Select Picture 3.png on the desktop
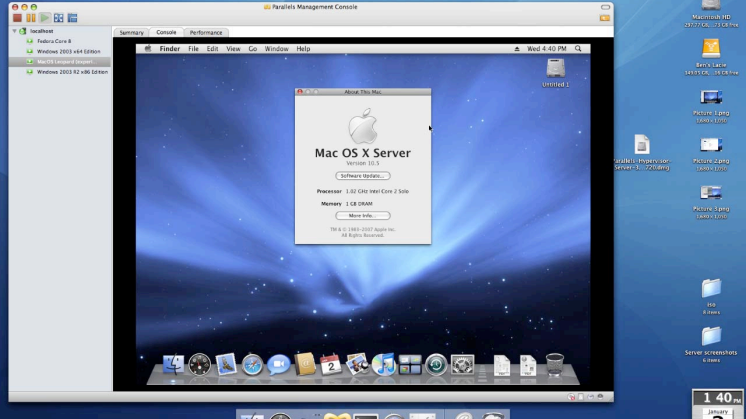The image size is (746, 419). coord(711,201)
